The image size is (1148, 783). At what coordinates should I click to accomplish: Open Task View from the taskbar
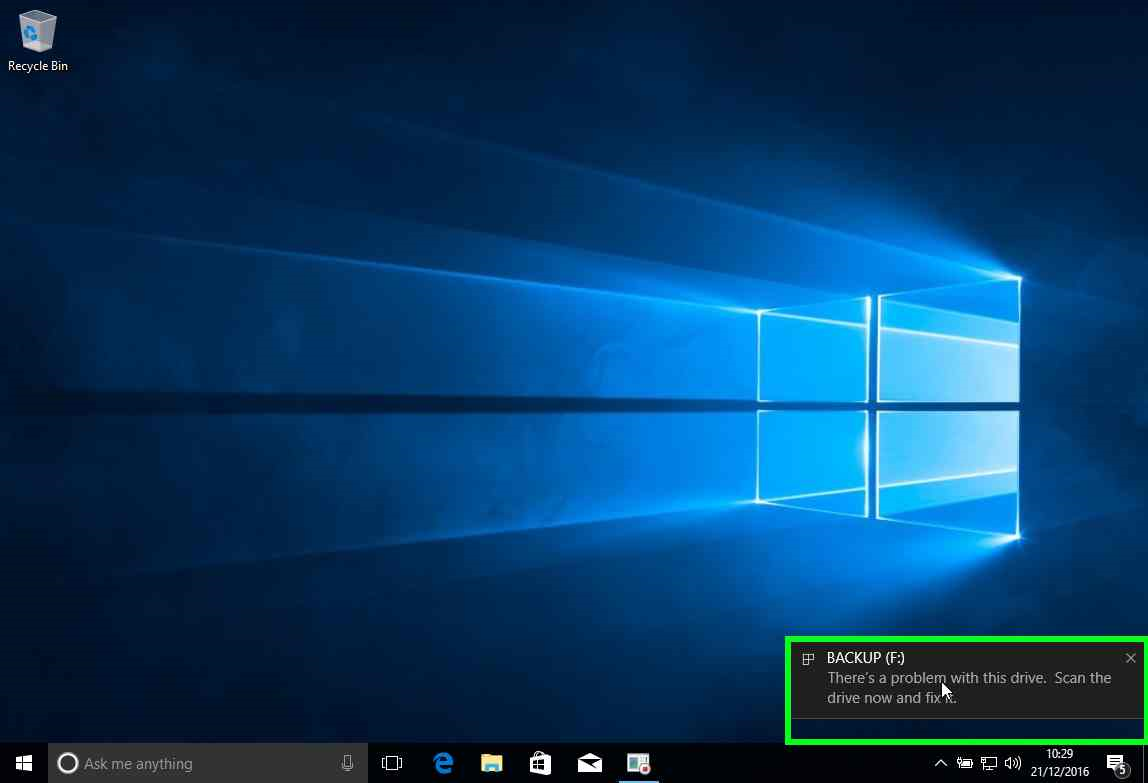tap(392, 763)
